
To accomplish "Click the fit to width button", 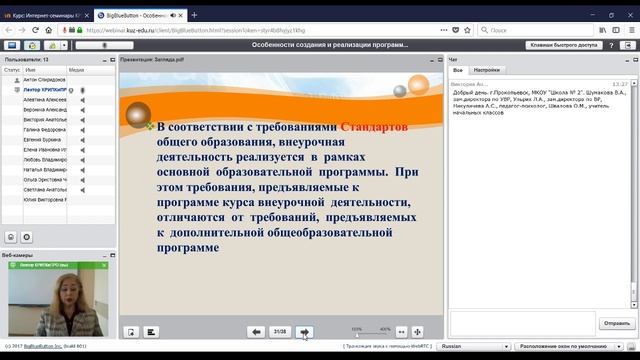I will pos(402,332).
